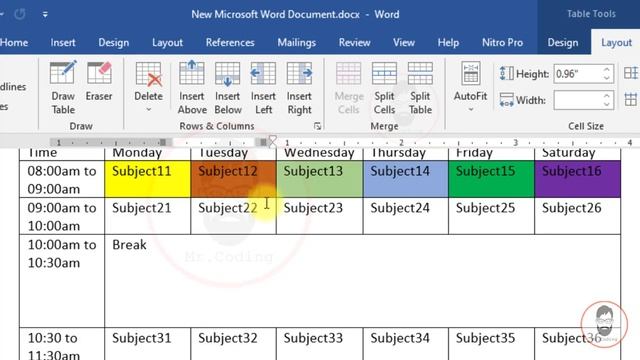Screen dimensions: 640x360
Task: Click the ruler indent marker
Action: coord(273,142)
